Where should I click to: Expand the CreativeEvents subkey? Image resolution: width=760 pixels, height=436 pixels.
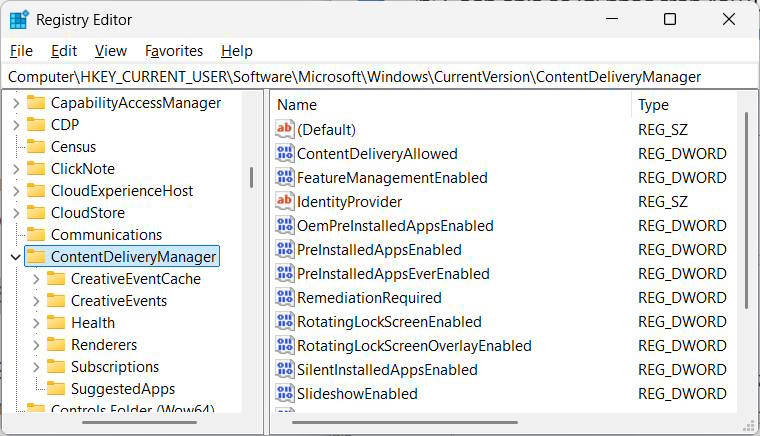[36, 301]
